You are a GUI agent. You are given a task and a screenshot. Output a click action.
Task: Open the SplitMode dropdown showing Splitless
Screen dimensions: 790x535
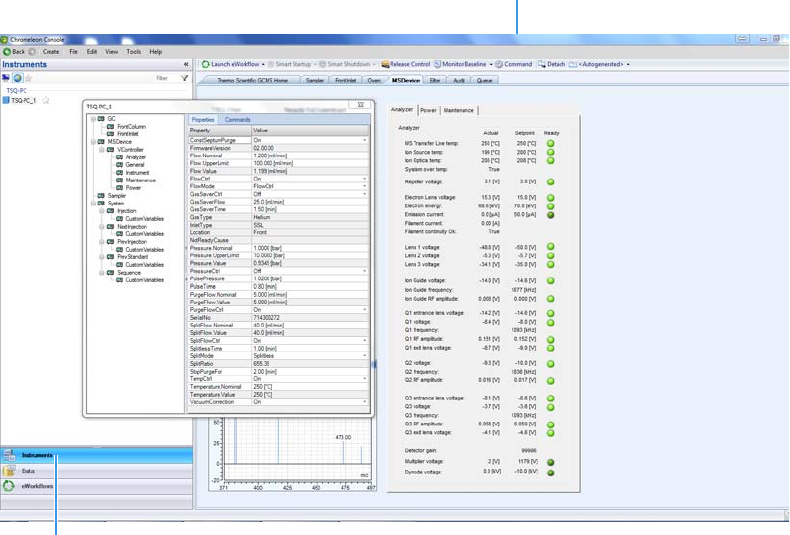pos(365,355)
